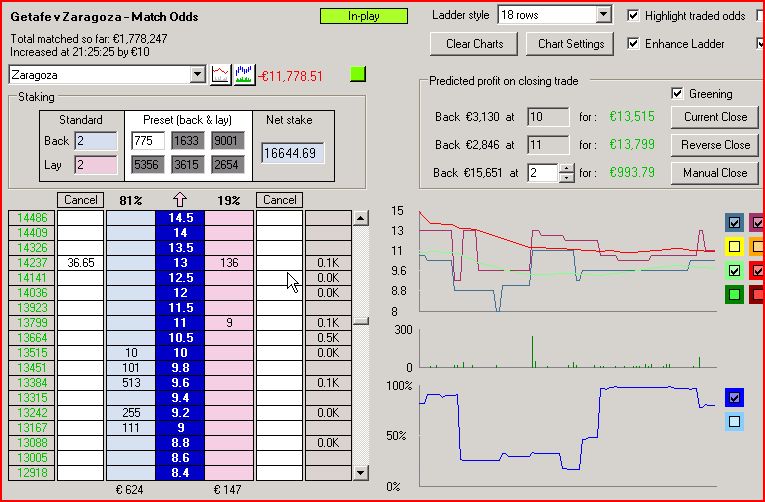Click the Manual Close button
Screen dimensions: 765x502
click(x=715, y=172)
